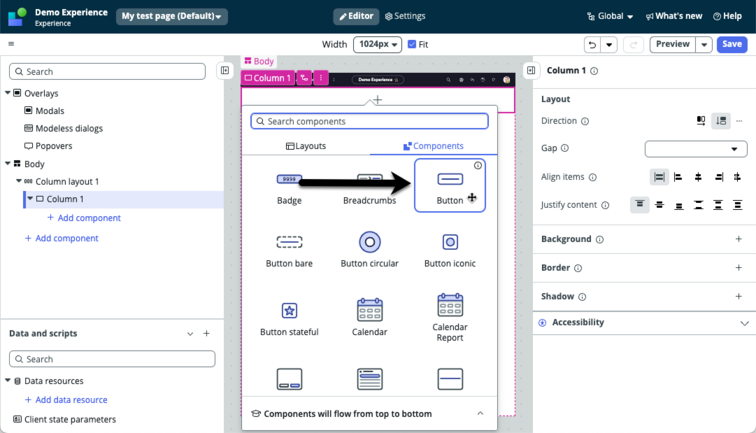Image resolution: width=756 pixels, height=433 pixels.
Task: Open the What's new menu
Action: pos(674,16)
